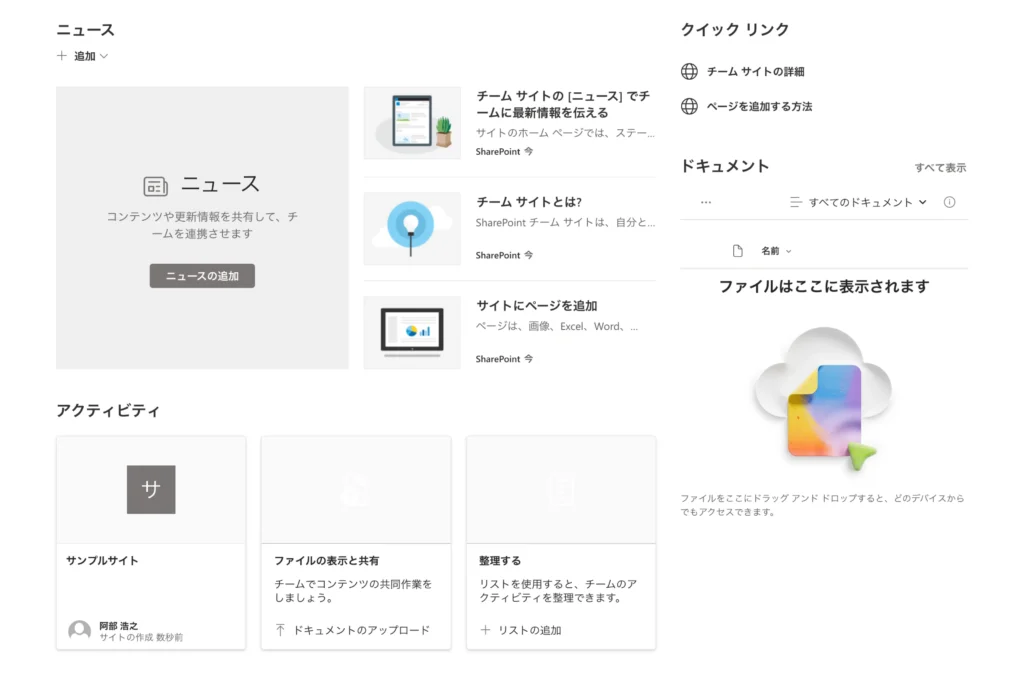This screenshot has height=687, width=1024.
Task: Click the サイトにページを追加 news thumbnail
Action: [x=412, y=332]
